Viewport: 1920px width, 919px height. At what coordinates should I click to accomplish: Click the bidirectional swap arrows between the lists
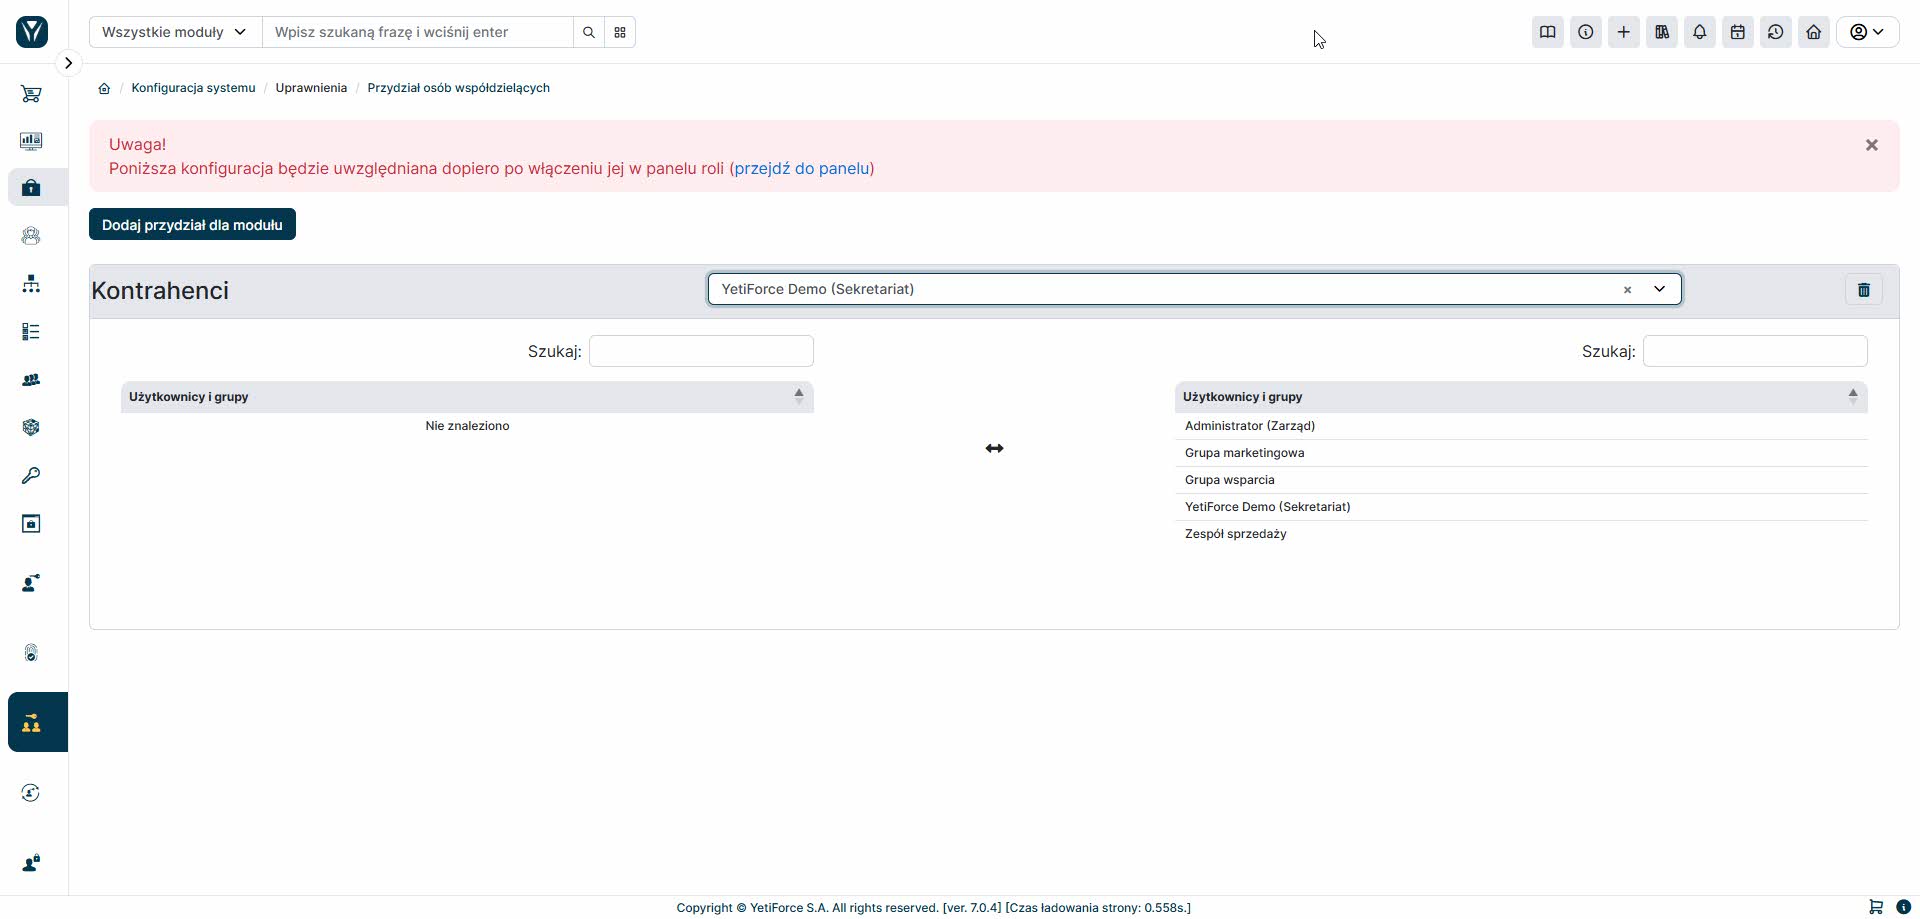(994, 448)
